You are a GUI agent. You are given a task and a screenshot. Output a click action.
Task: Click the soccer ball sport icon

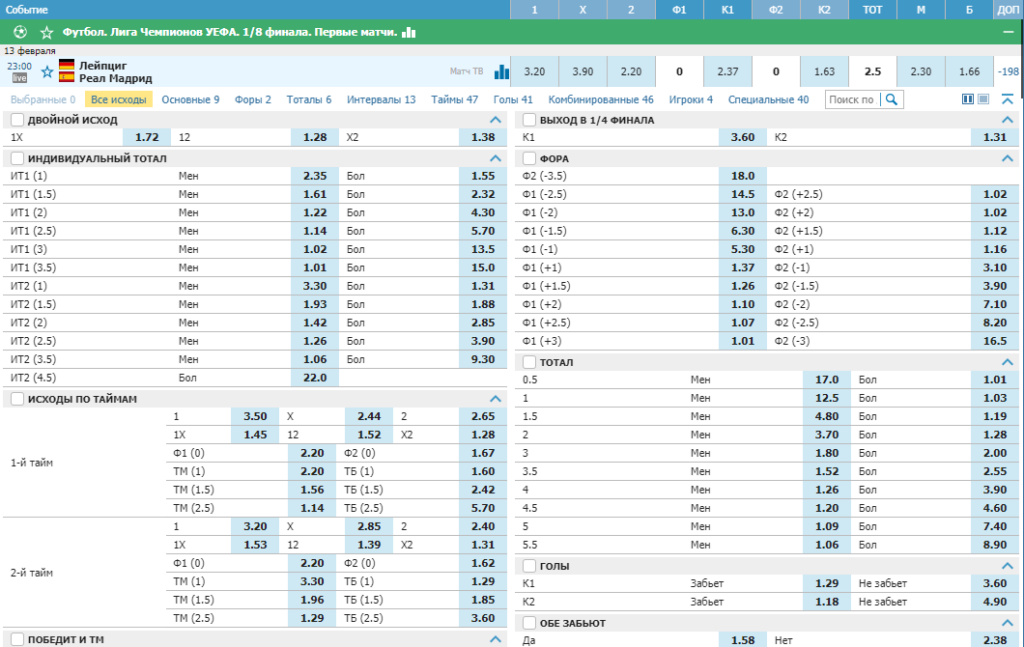click(x=20, y=32)
